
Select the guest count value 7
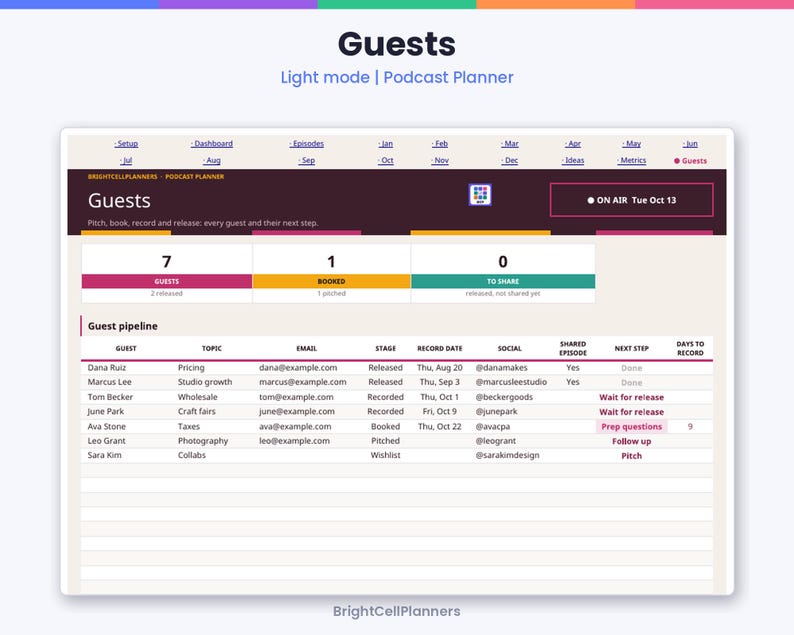click(x=167, y=262)
